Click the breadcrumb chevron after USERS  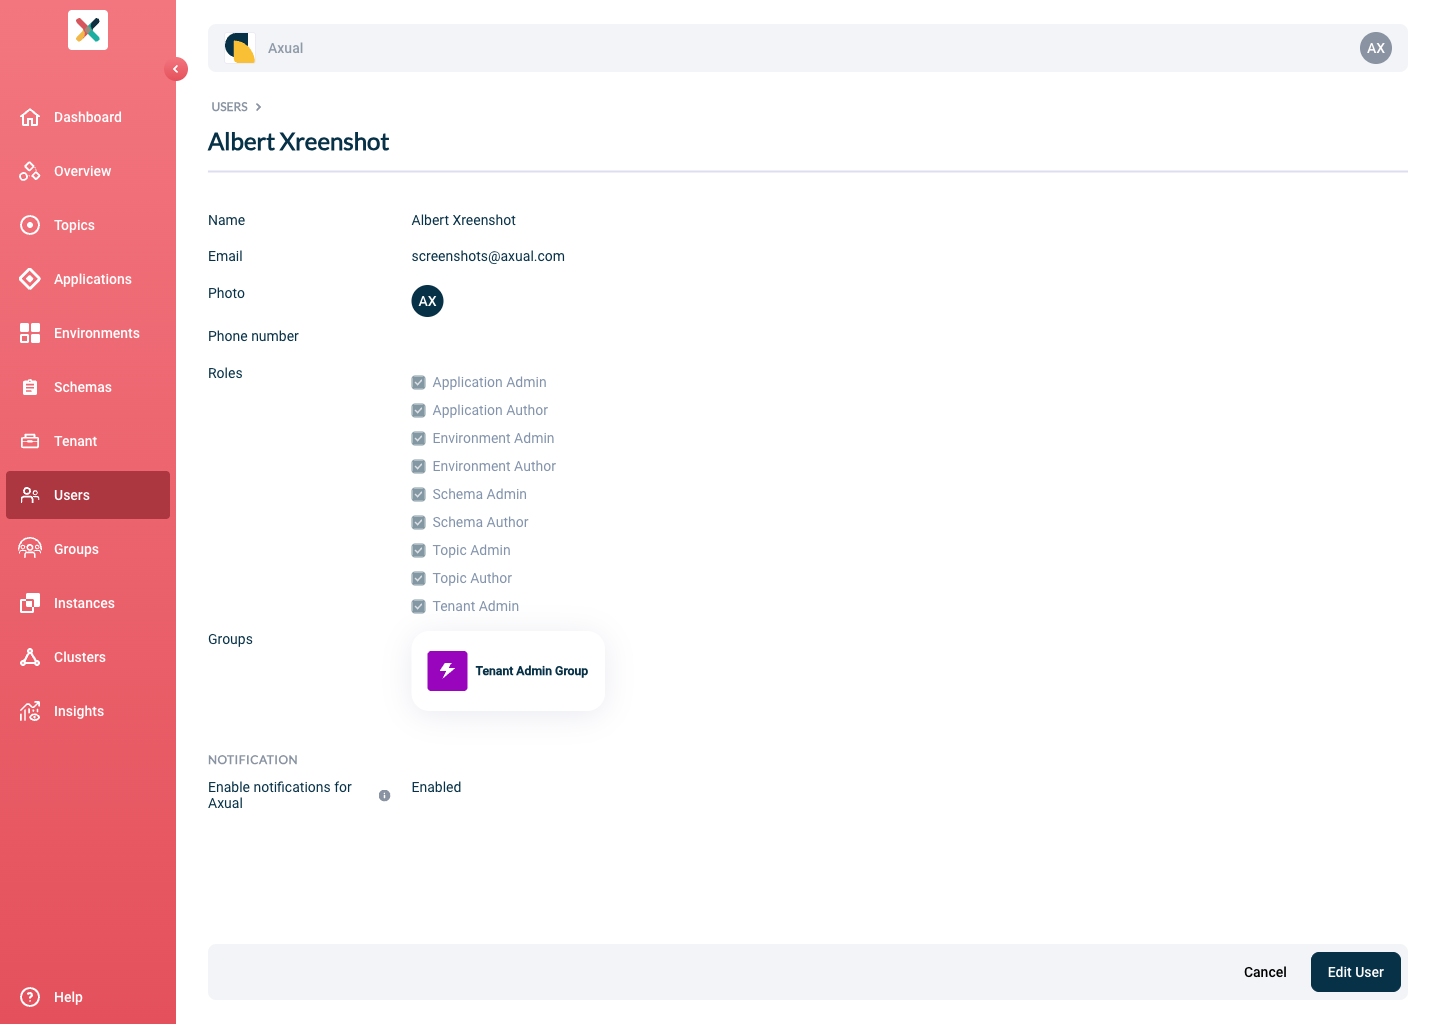click(258, 107)
